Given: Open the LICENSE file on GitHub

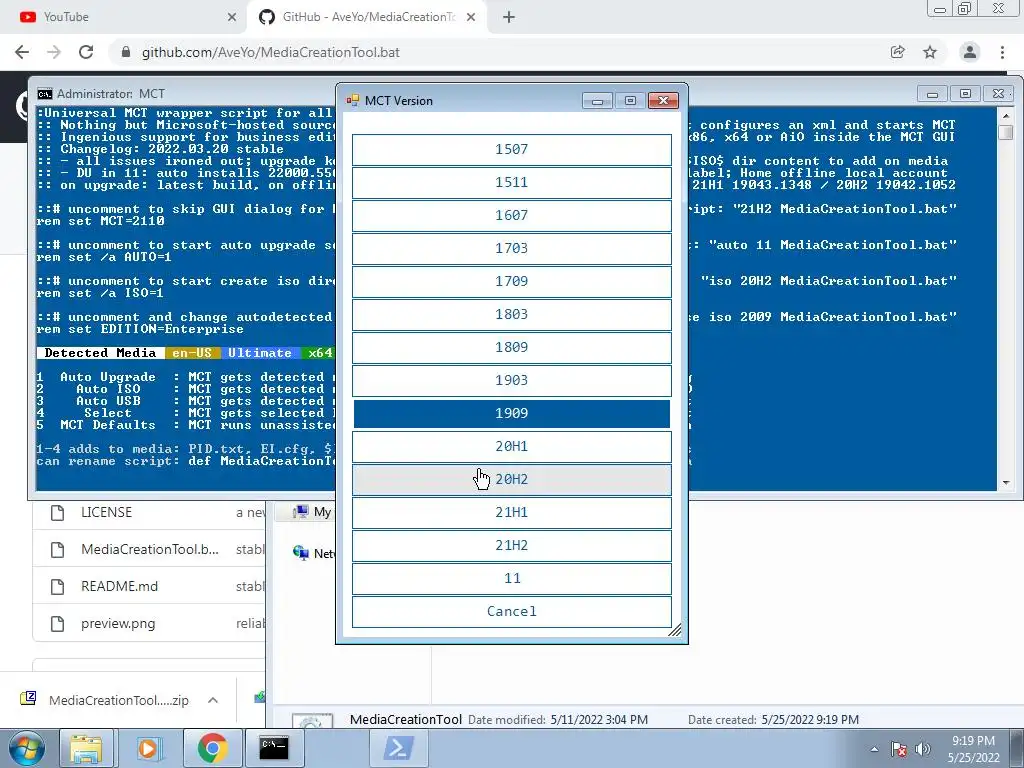Looking at the screenshot, I should tap(106, 513).
